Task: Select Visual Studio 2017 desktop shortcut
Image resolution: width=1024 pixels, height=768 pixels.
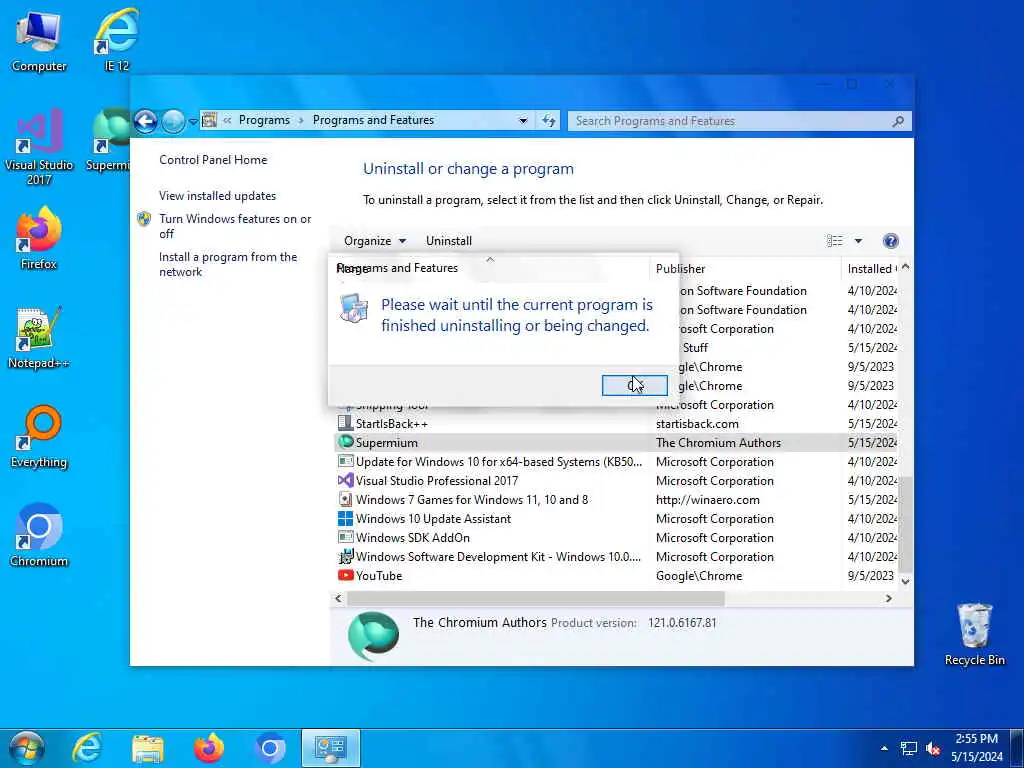Action: point(39,147)
